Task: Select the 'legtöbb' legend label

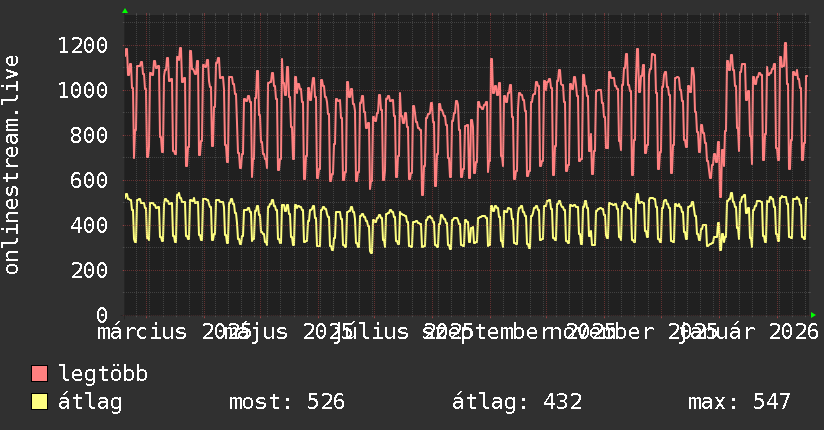Action: pos(103,373)
